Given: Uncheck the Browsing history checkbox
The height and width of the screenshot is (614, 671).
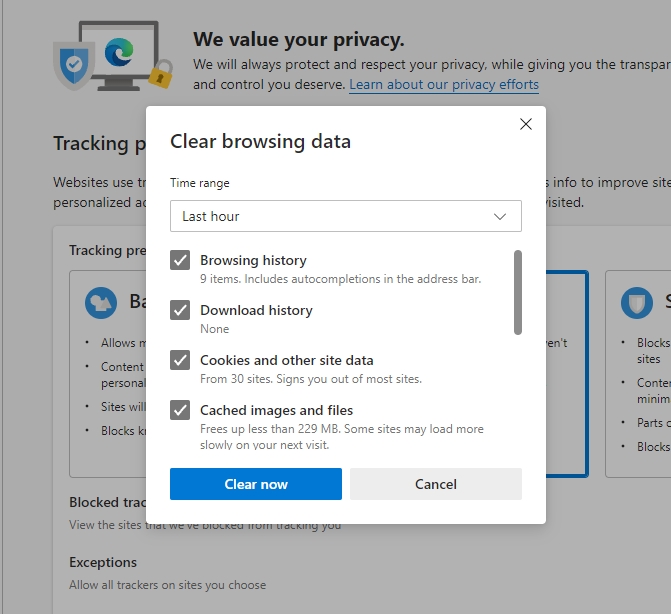Looking at the screenshot, I should tap(180, 260).
